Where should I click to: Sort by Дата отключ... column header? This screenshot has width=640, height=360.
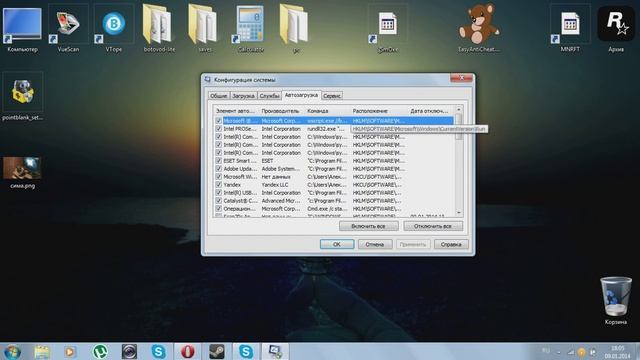point(431,111)
